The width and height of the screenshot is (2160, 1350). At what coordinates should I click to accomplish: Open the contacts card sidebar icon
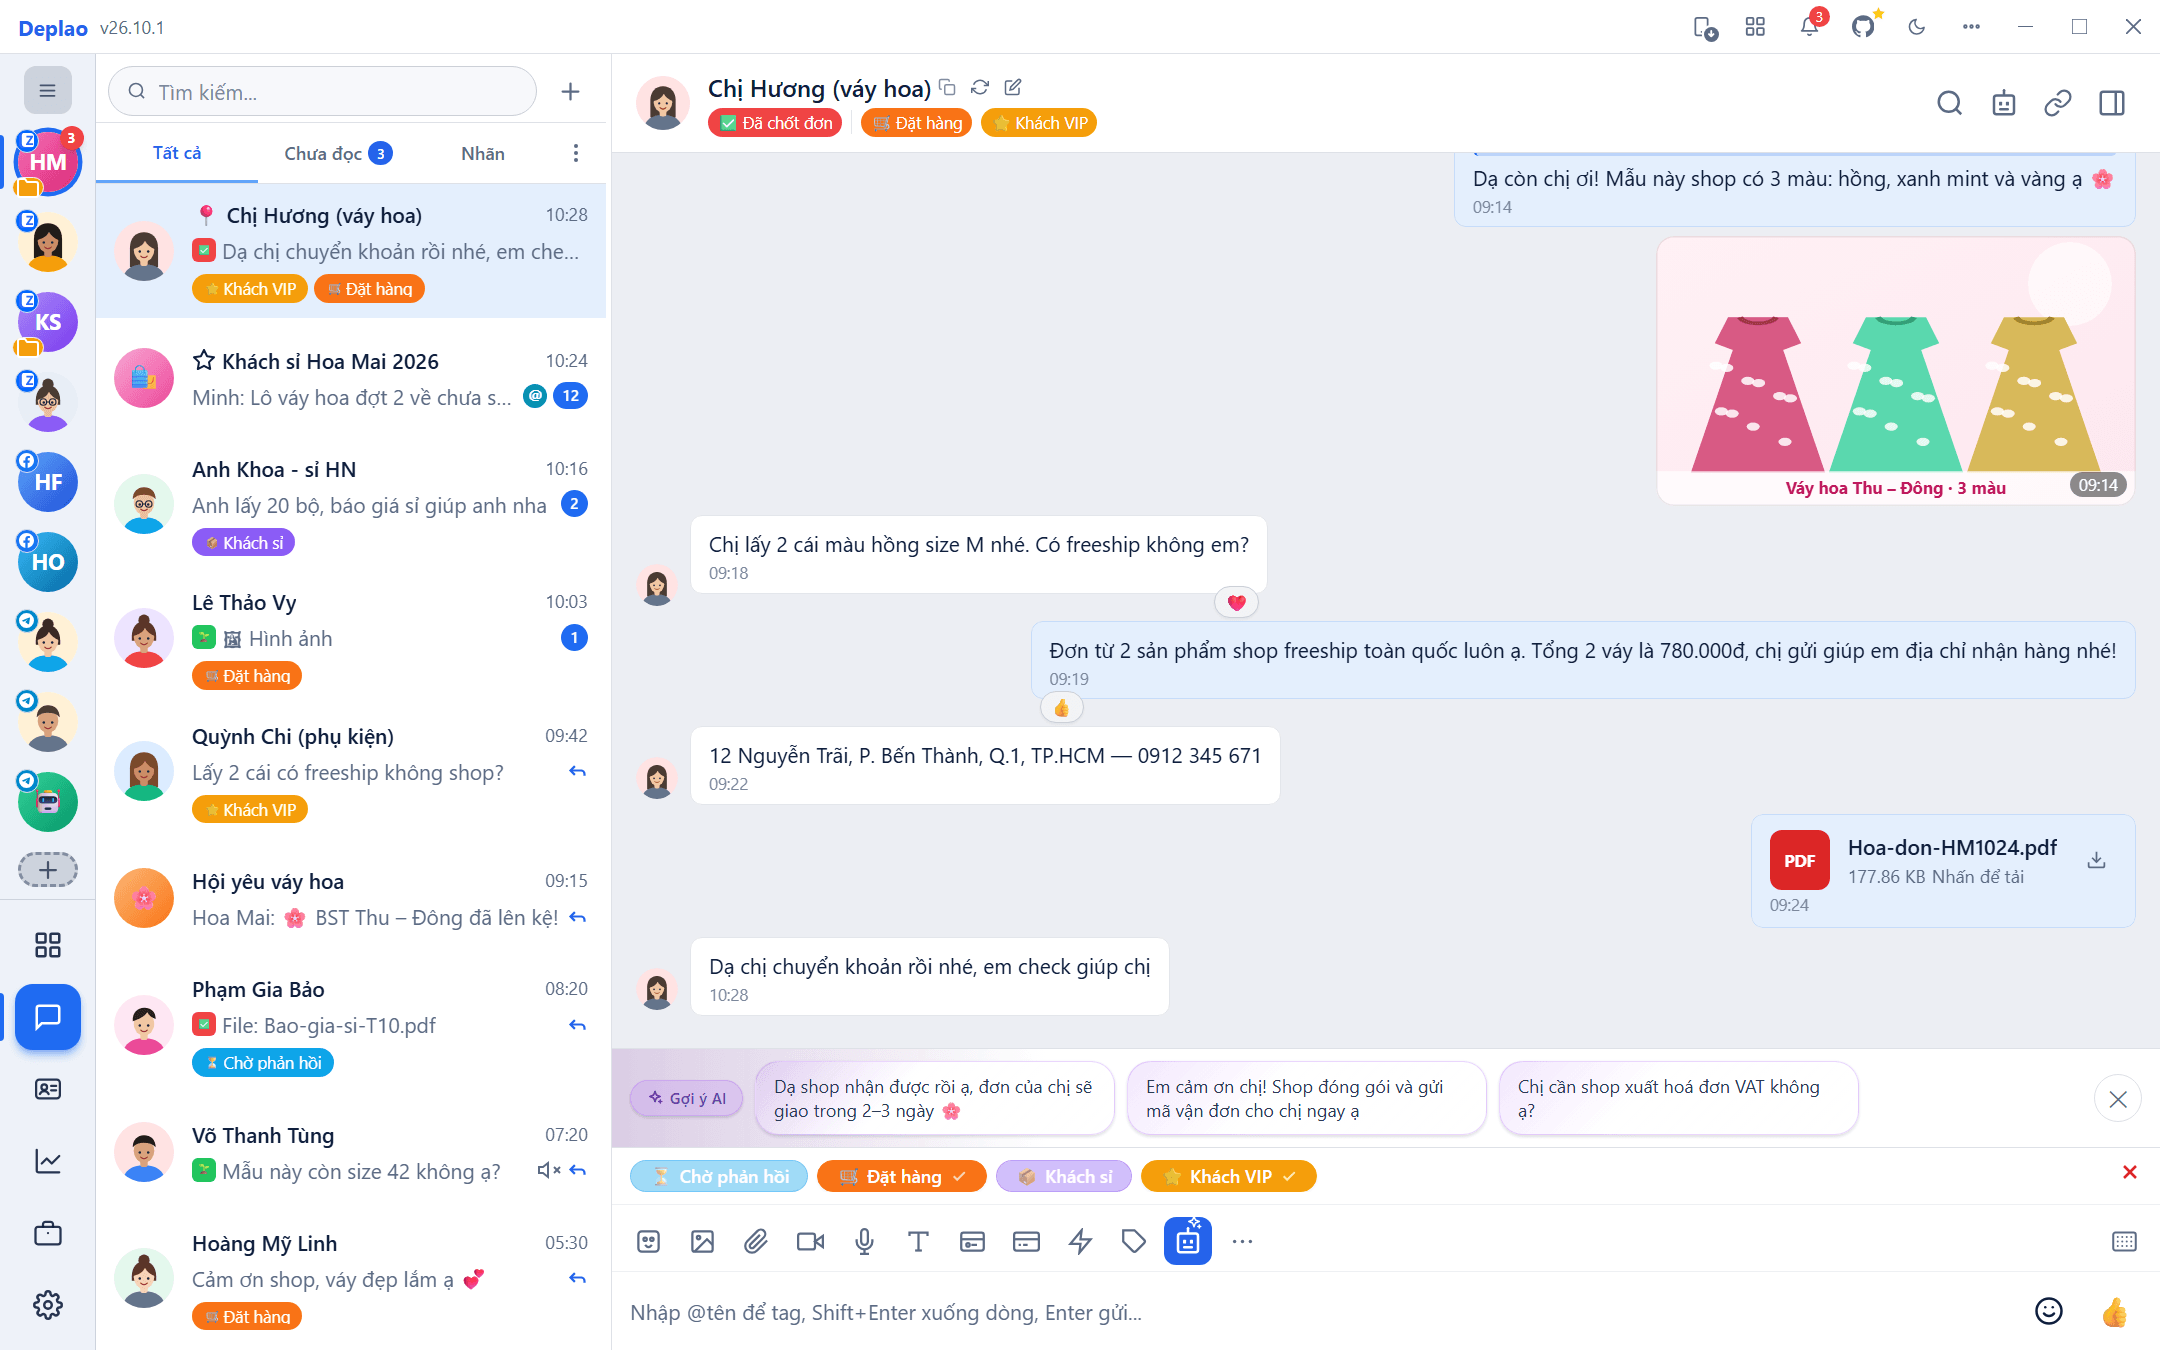click(47, 1089)
